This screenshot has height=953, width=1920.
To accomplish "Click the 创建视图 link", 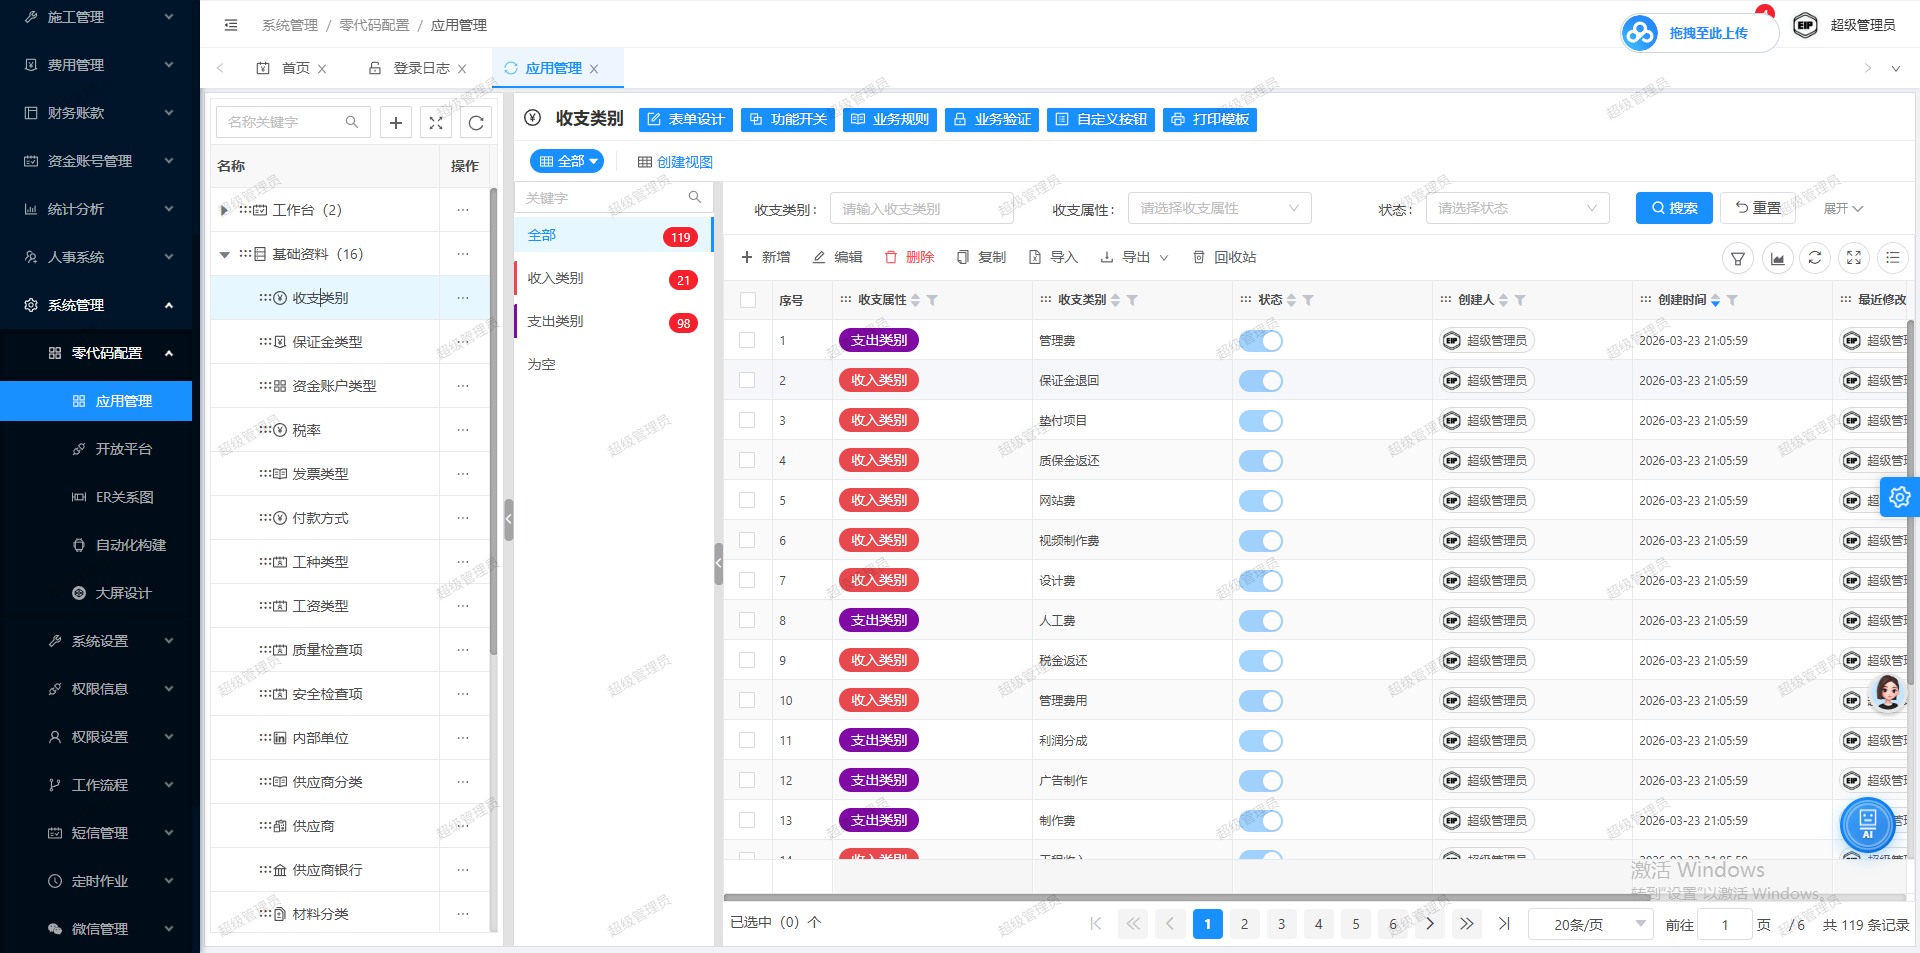I will (675, 162).
